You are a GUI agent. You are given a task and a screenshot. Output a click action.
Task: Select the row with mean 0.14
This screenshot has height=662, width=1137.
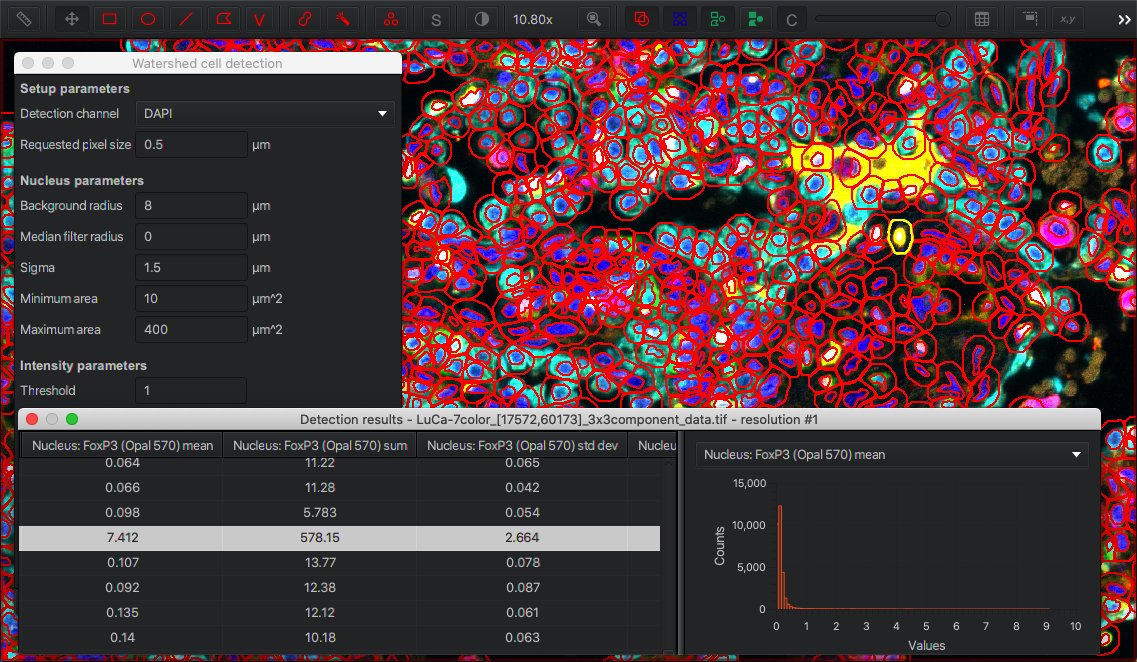tap(339, 637)
